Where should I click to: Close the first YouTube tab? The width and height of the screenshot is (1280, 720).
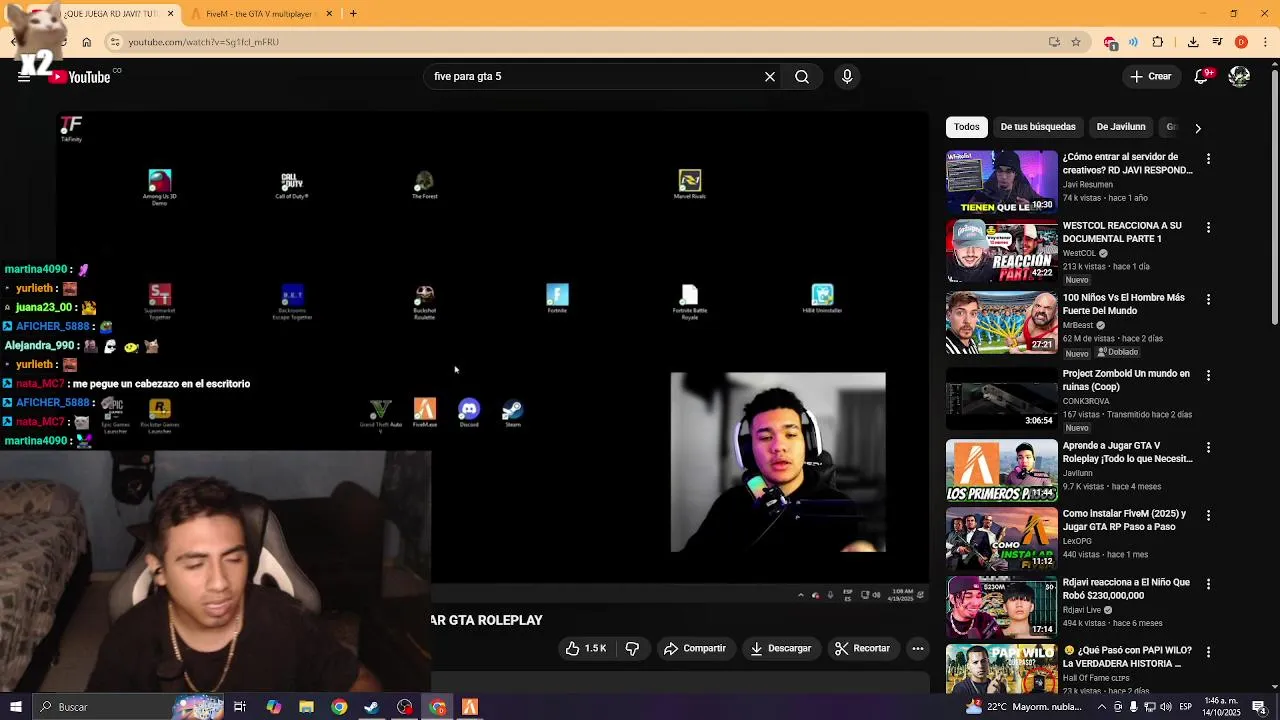point(170,13)
